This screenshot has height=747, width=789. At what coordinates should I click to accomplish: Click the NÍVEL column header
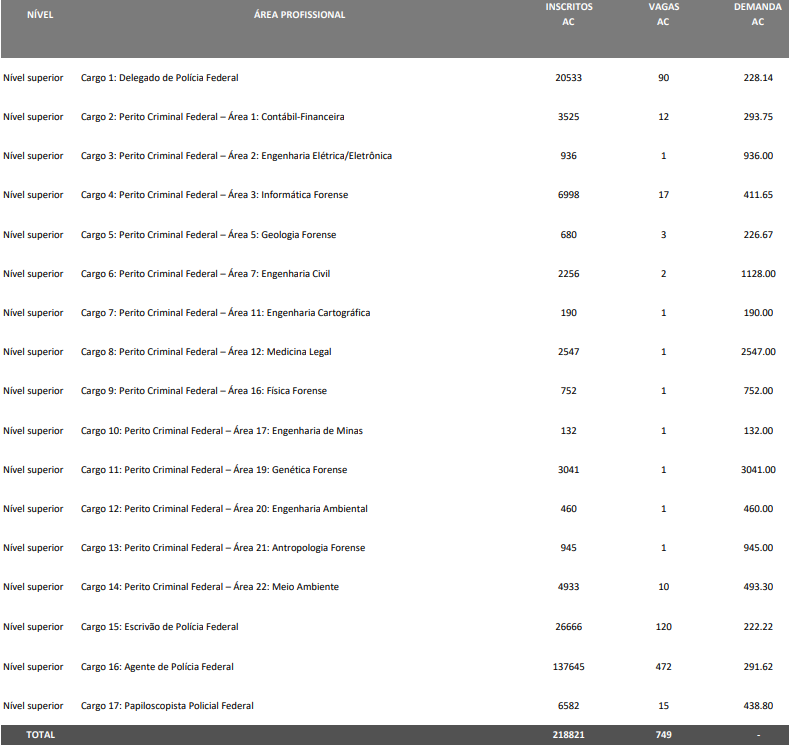[x=40, y=15]
